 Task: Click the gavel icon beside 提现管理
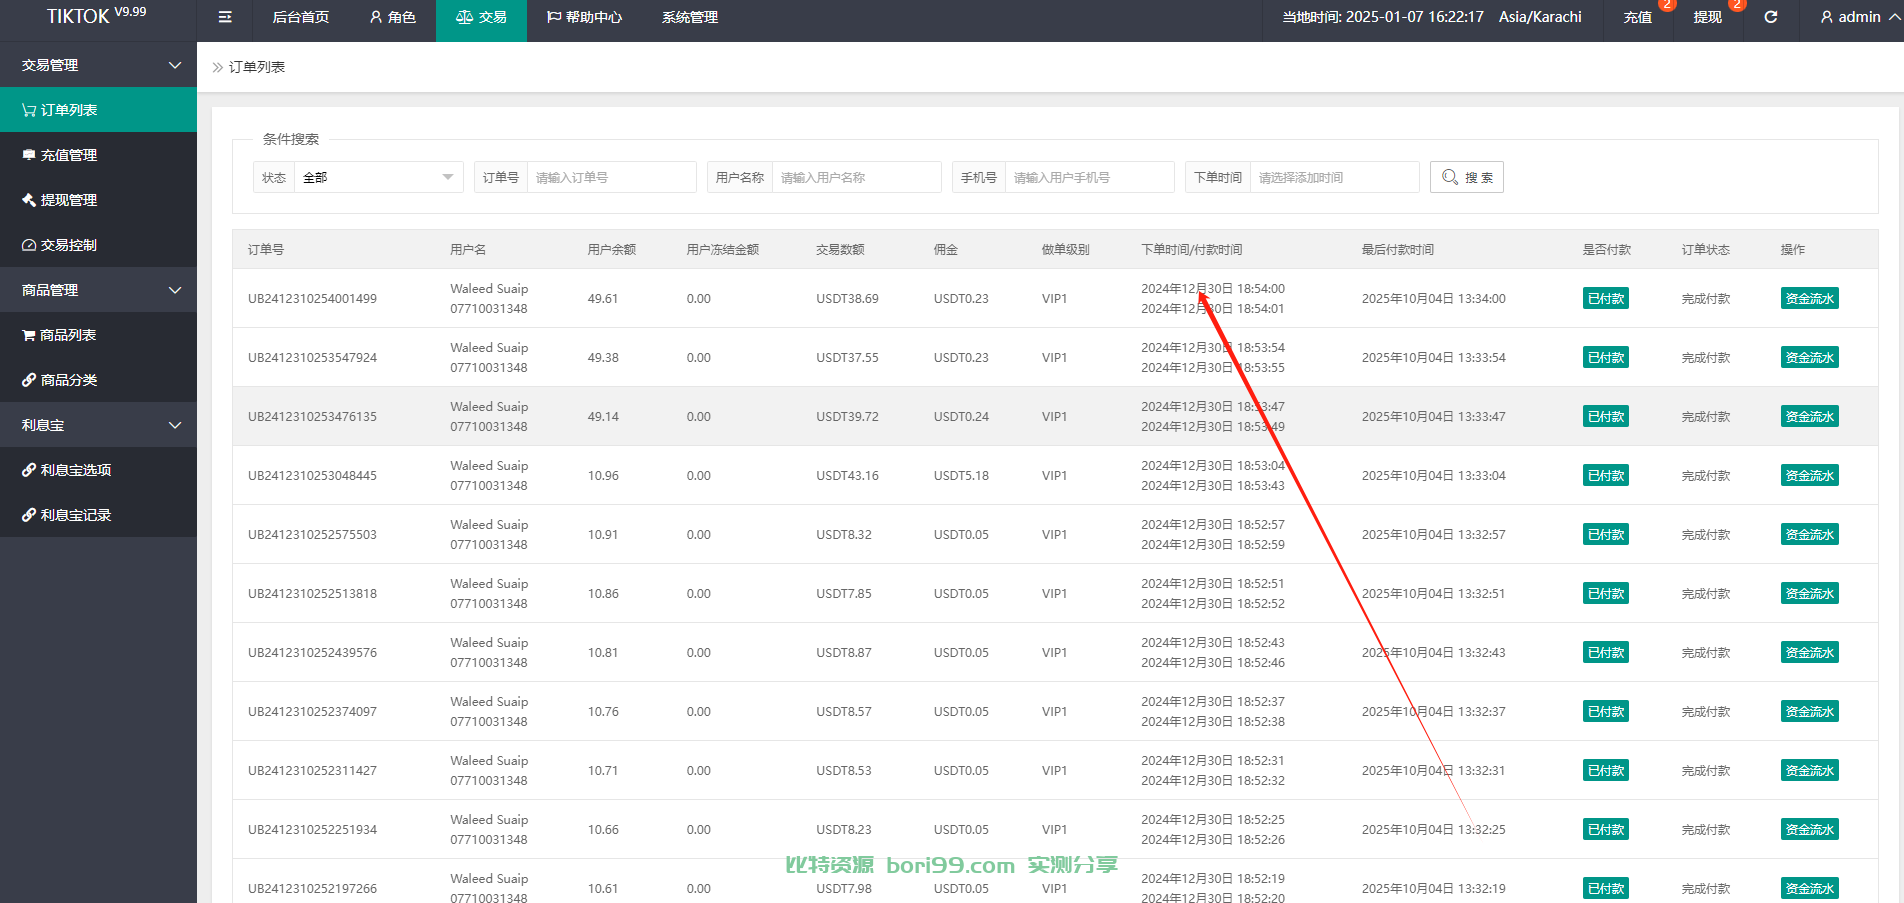tap(29, 200)
